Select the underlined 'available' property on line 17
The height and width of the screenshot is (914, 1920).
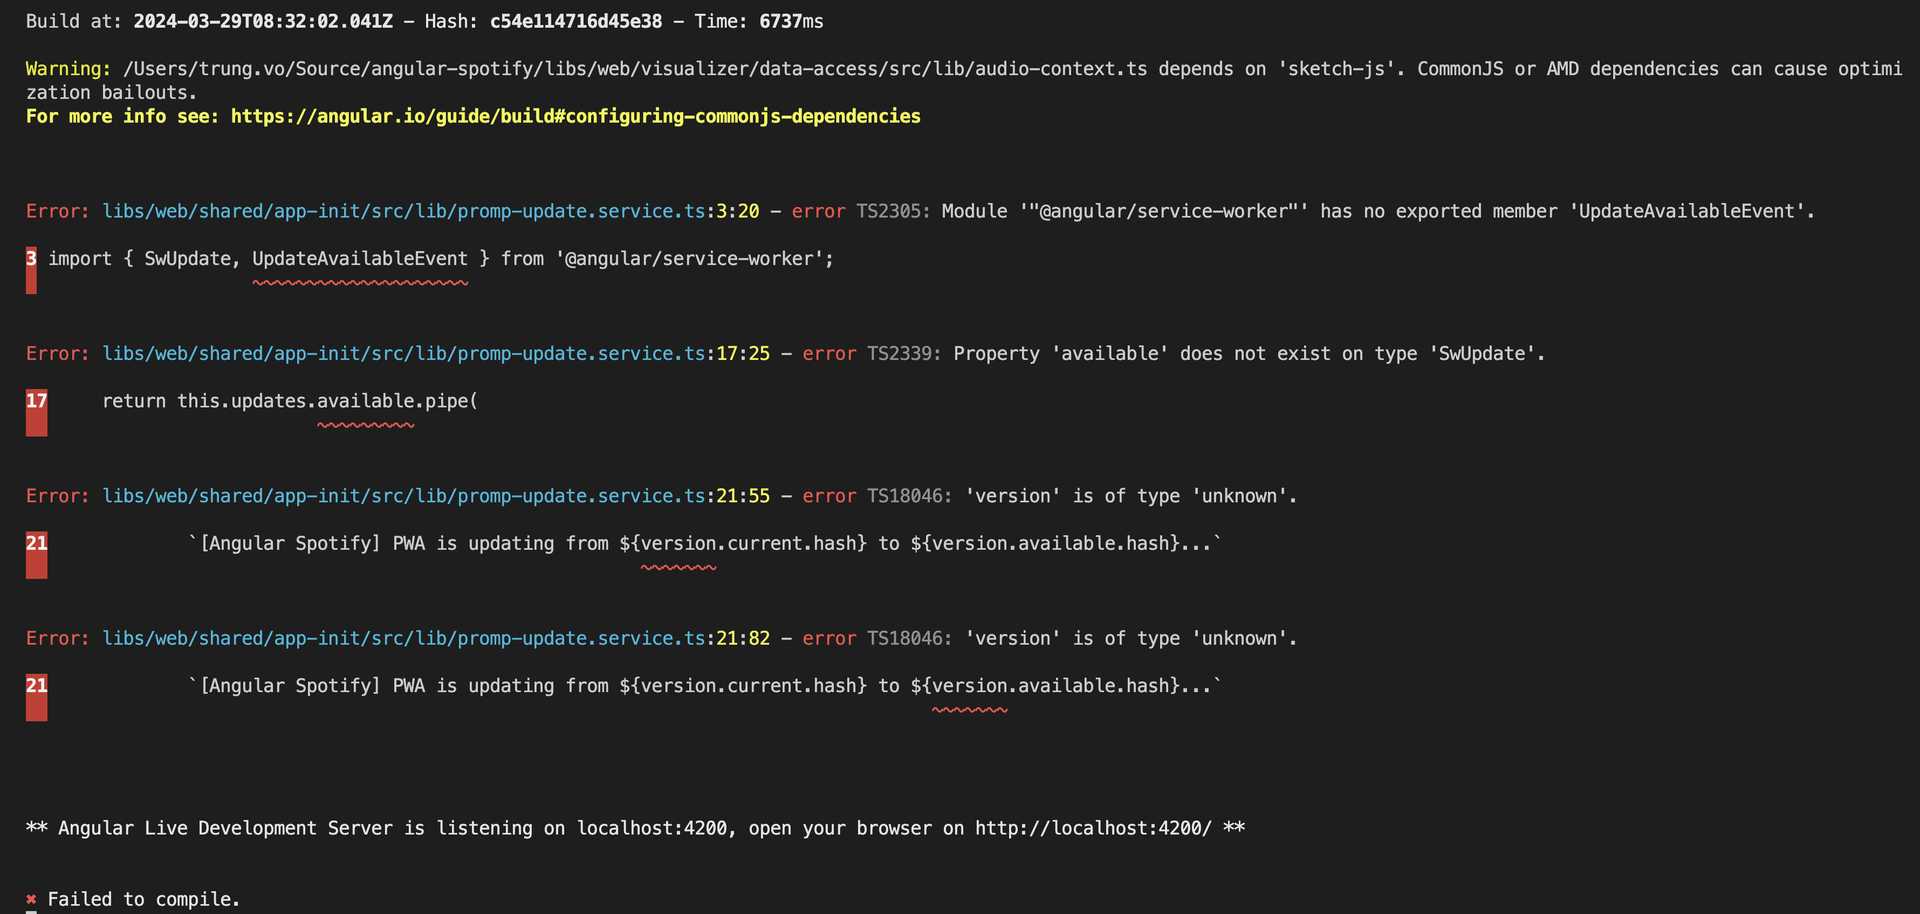(x=365, y=400)
